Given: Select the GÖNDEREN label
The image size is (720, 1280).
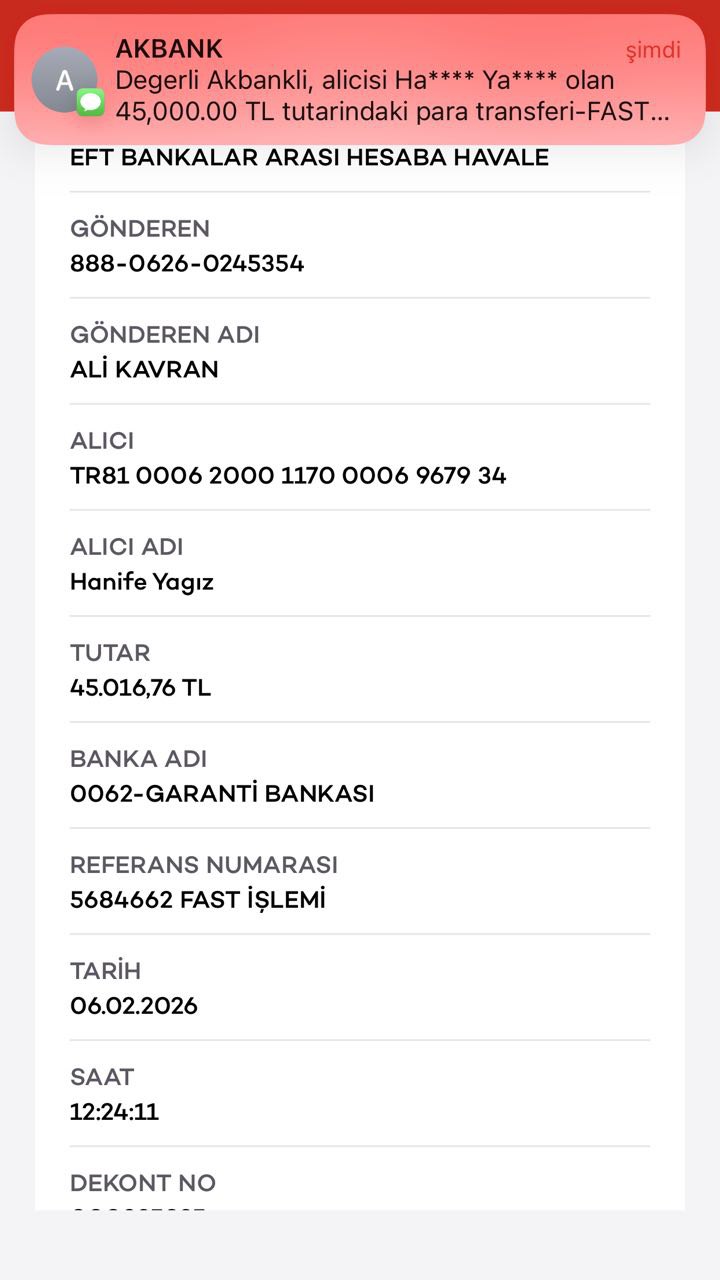Looking at the screenshot, I should coord(140,229).
